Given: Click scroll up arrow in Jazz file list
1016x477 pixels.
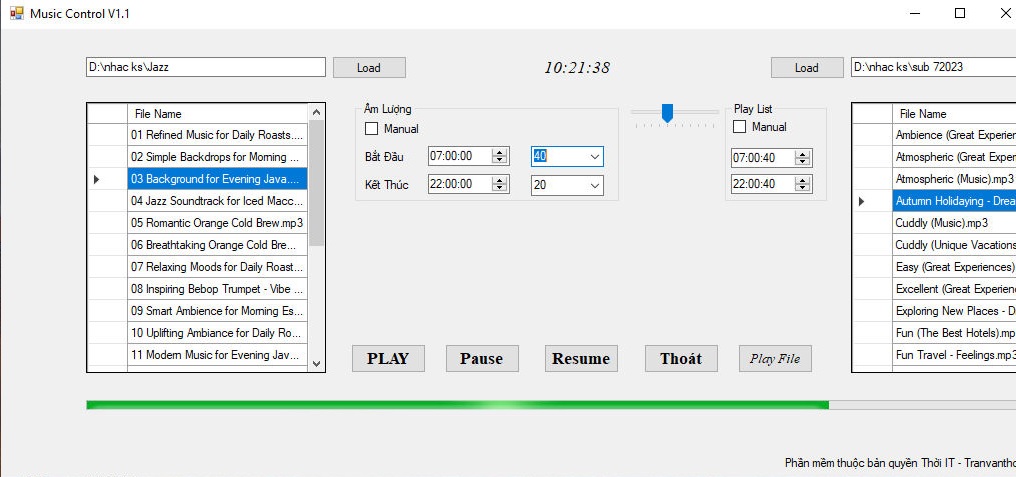Looking at the screenshot, I should click(317, 113).
